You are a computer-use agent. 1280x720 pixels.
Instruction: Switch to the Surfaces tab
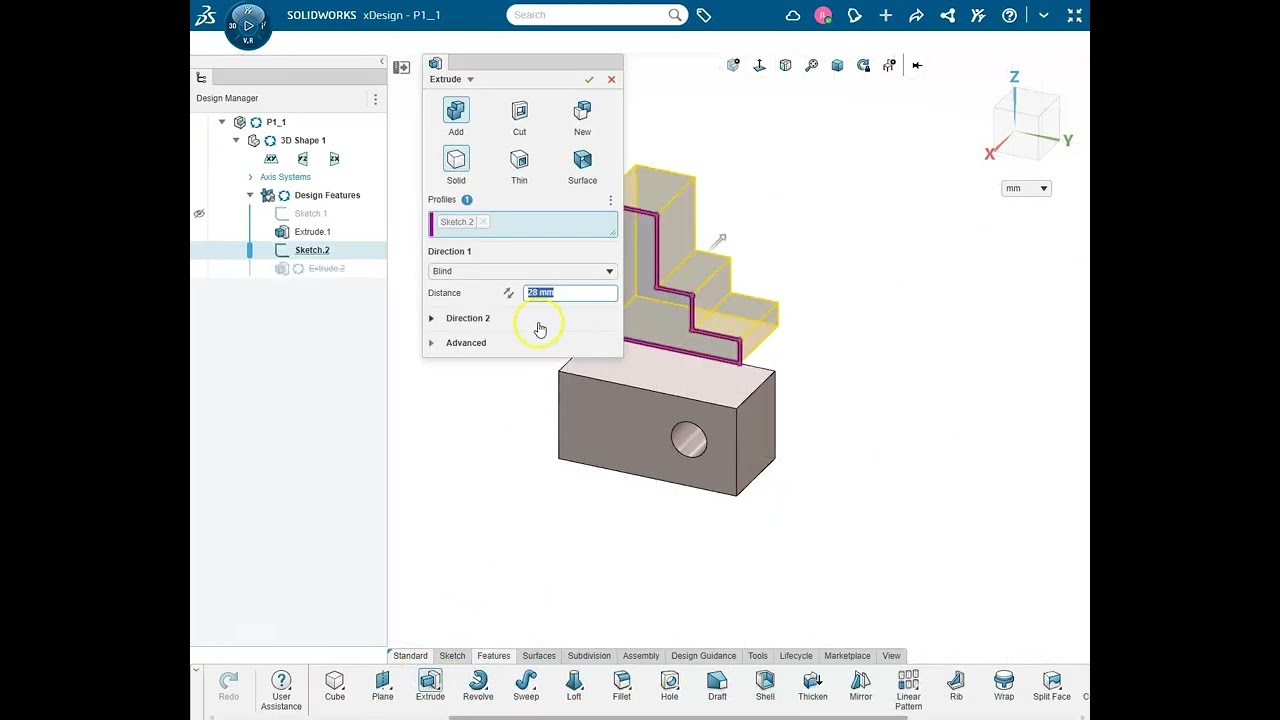coord(538,656)
